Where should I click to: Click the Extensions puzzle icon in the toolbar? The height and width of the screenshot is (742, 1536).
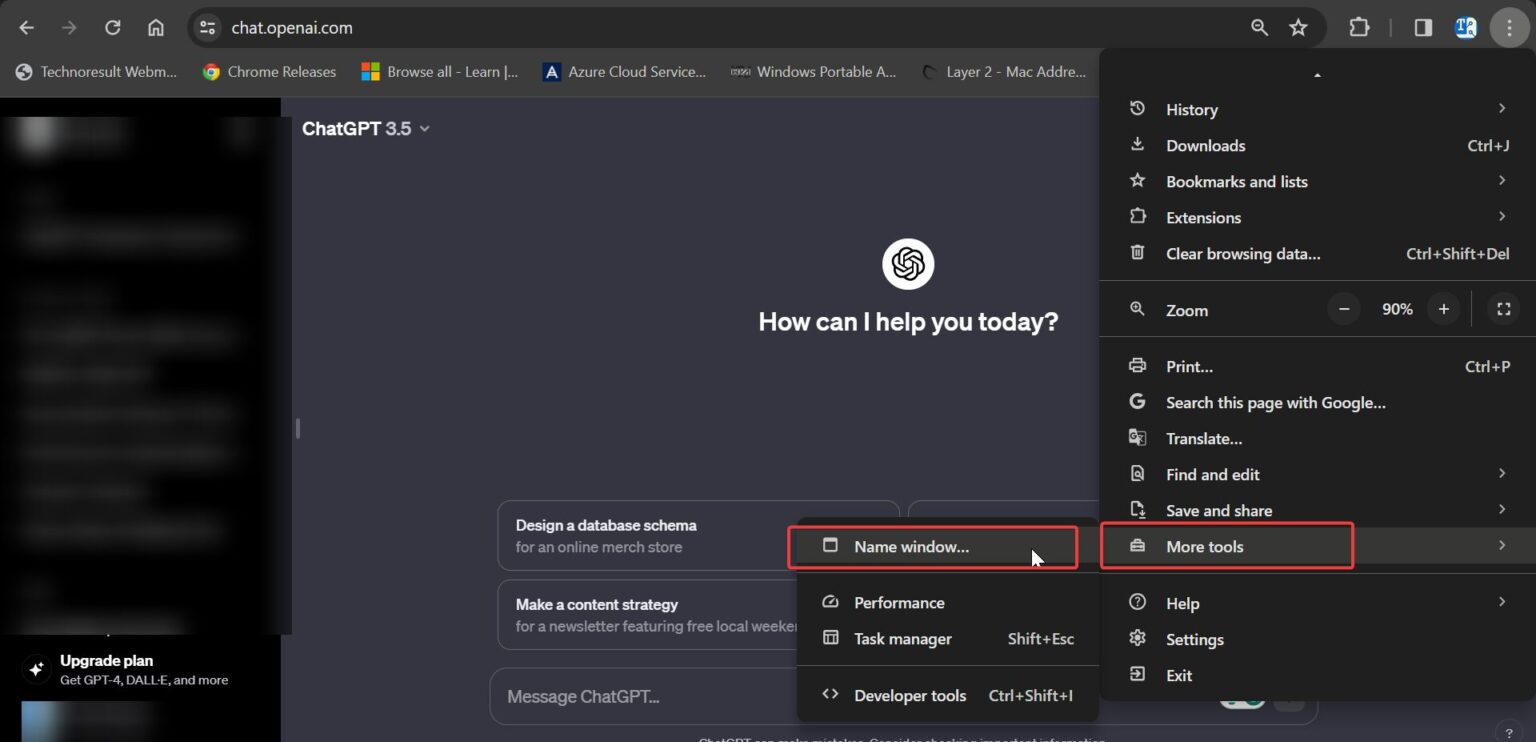[1359, 28]
